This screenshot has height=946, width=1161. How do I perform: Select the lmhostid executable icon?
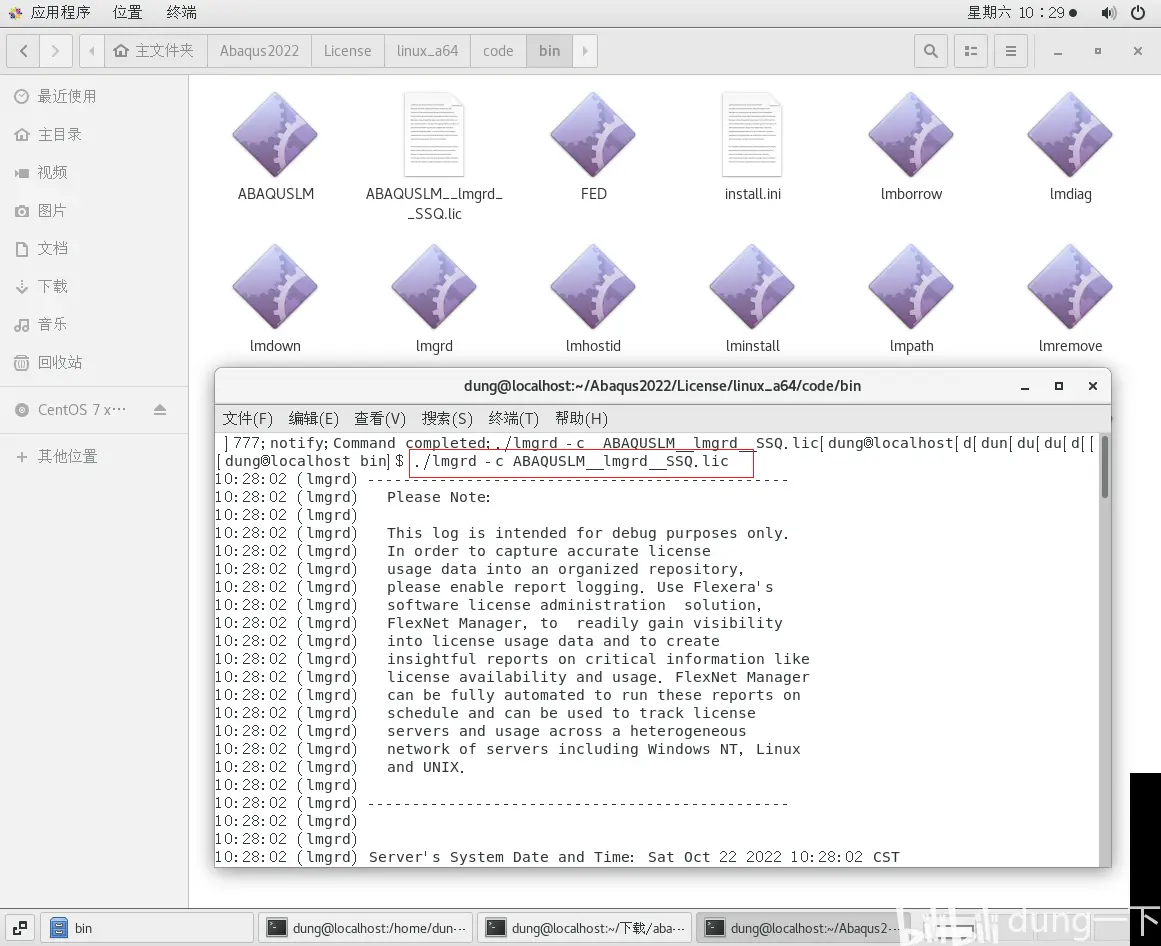tap(593, 287)
